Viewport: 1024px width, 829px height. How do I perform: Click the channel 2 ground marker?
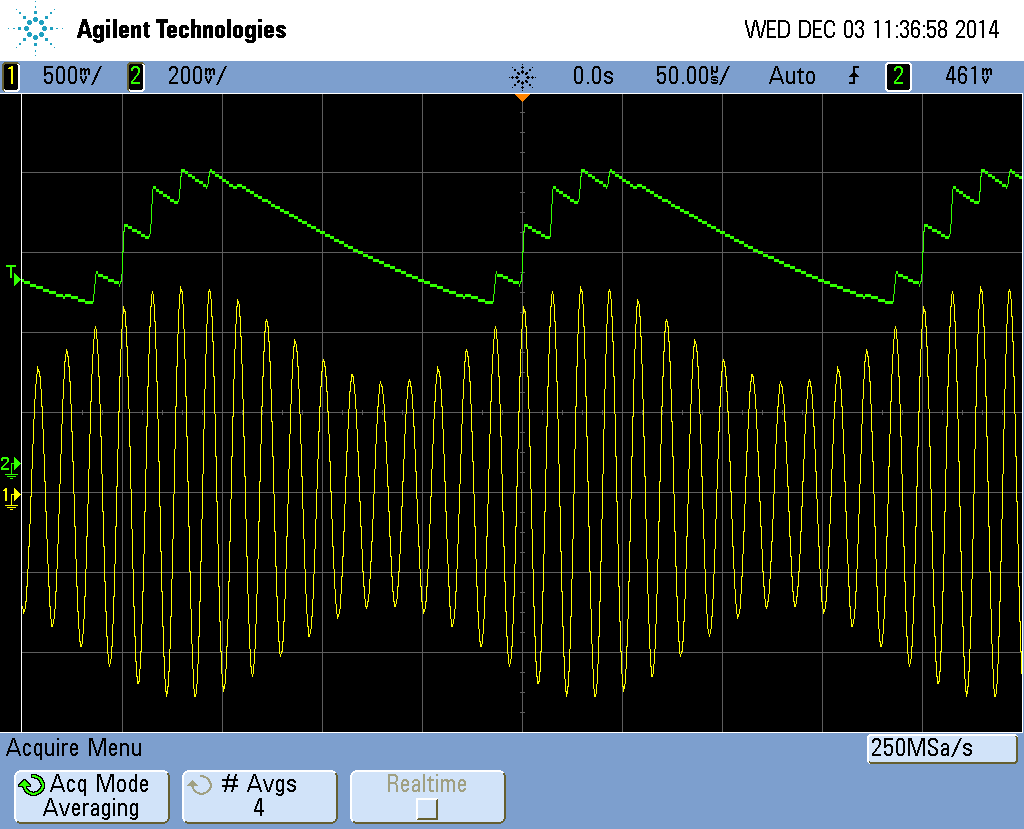(11, 465)
